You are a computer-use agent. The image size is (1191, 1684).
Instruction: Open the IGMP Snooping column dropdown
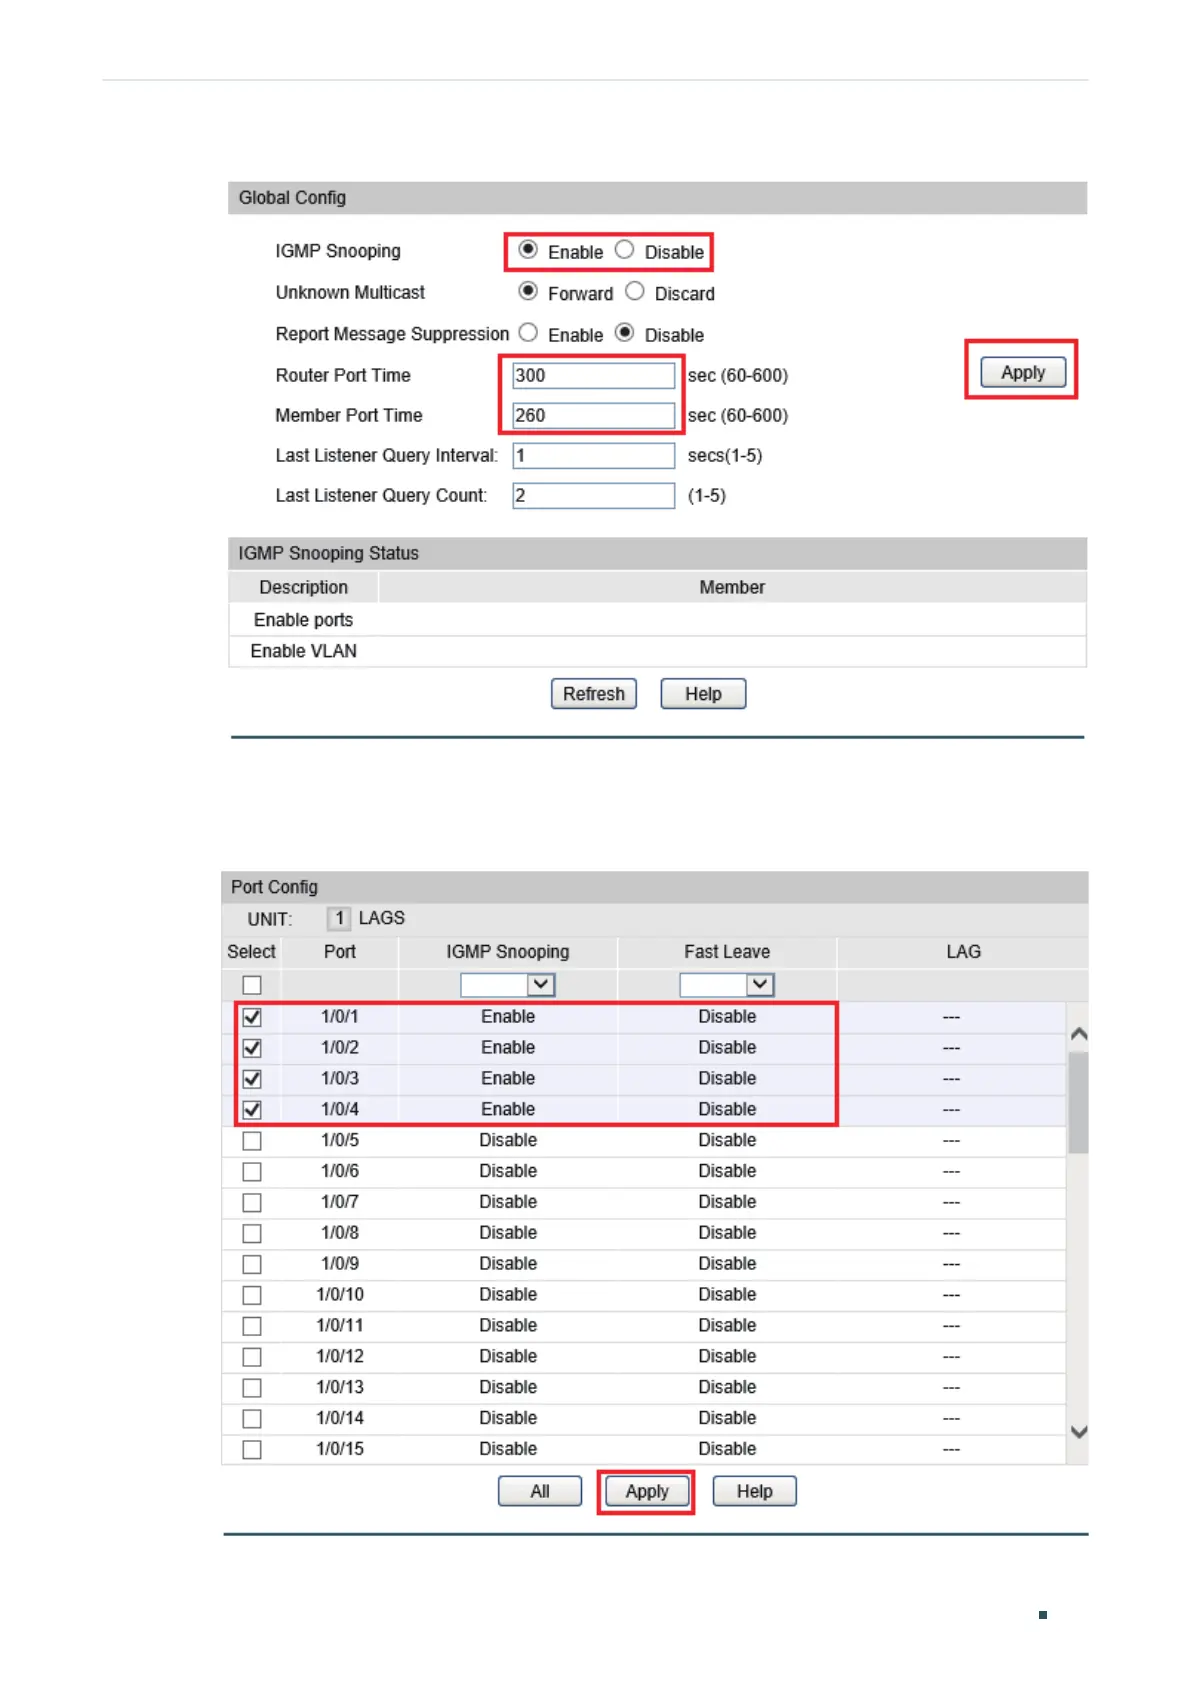point(508,985)
